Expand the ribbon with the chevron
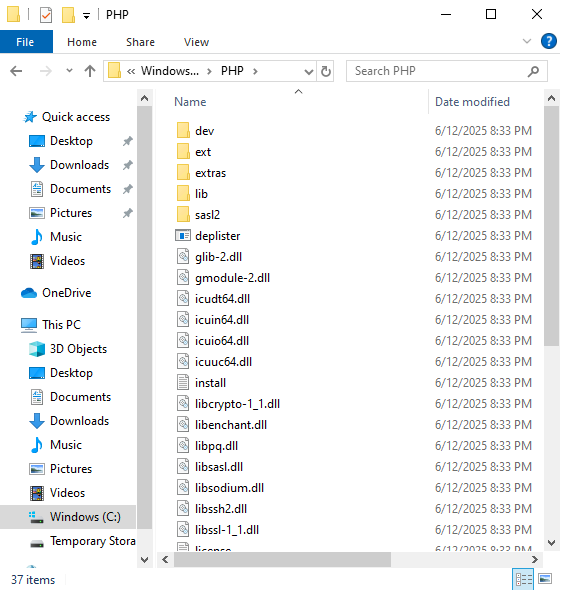The height and width of the screenshot is (590, 561). coord(527,41)
